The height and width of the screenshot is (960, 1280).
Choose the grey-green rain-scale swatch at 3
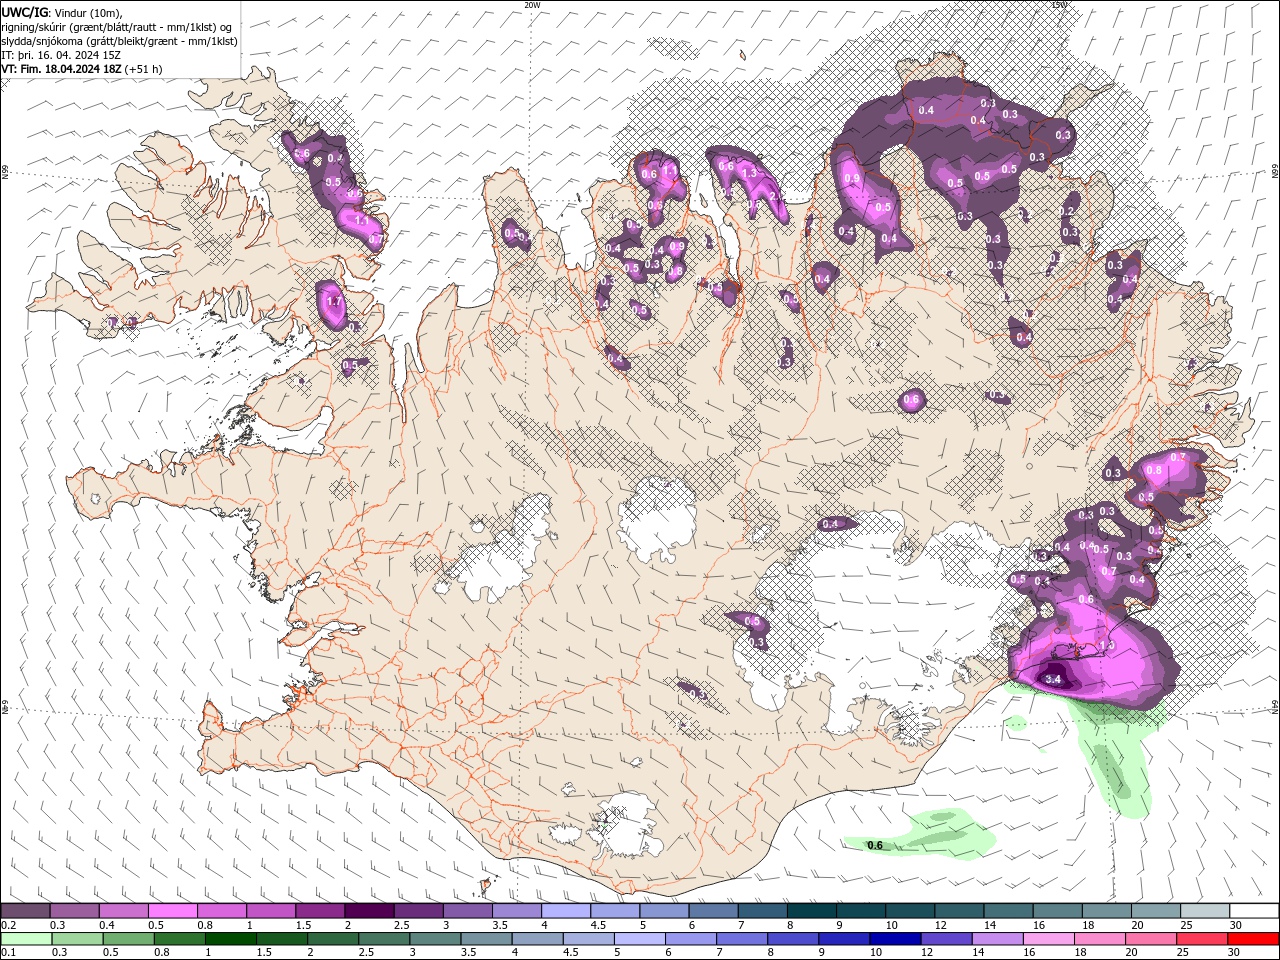point(434,939)
